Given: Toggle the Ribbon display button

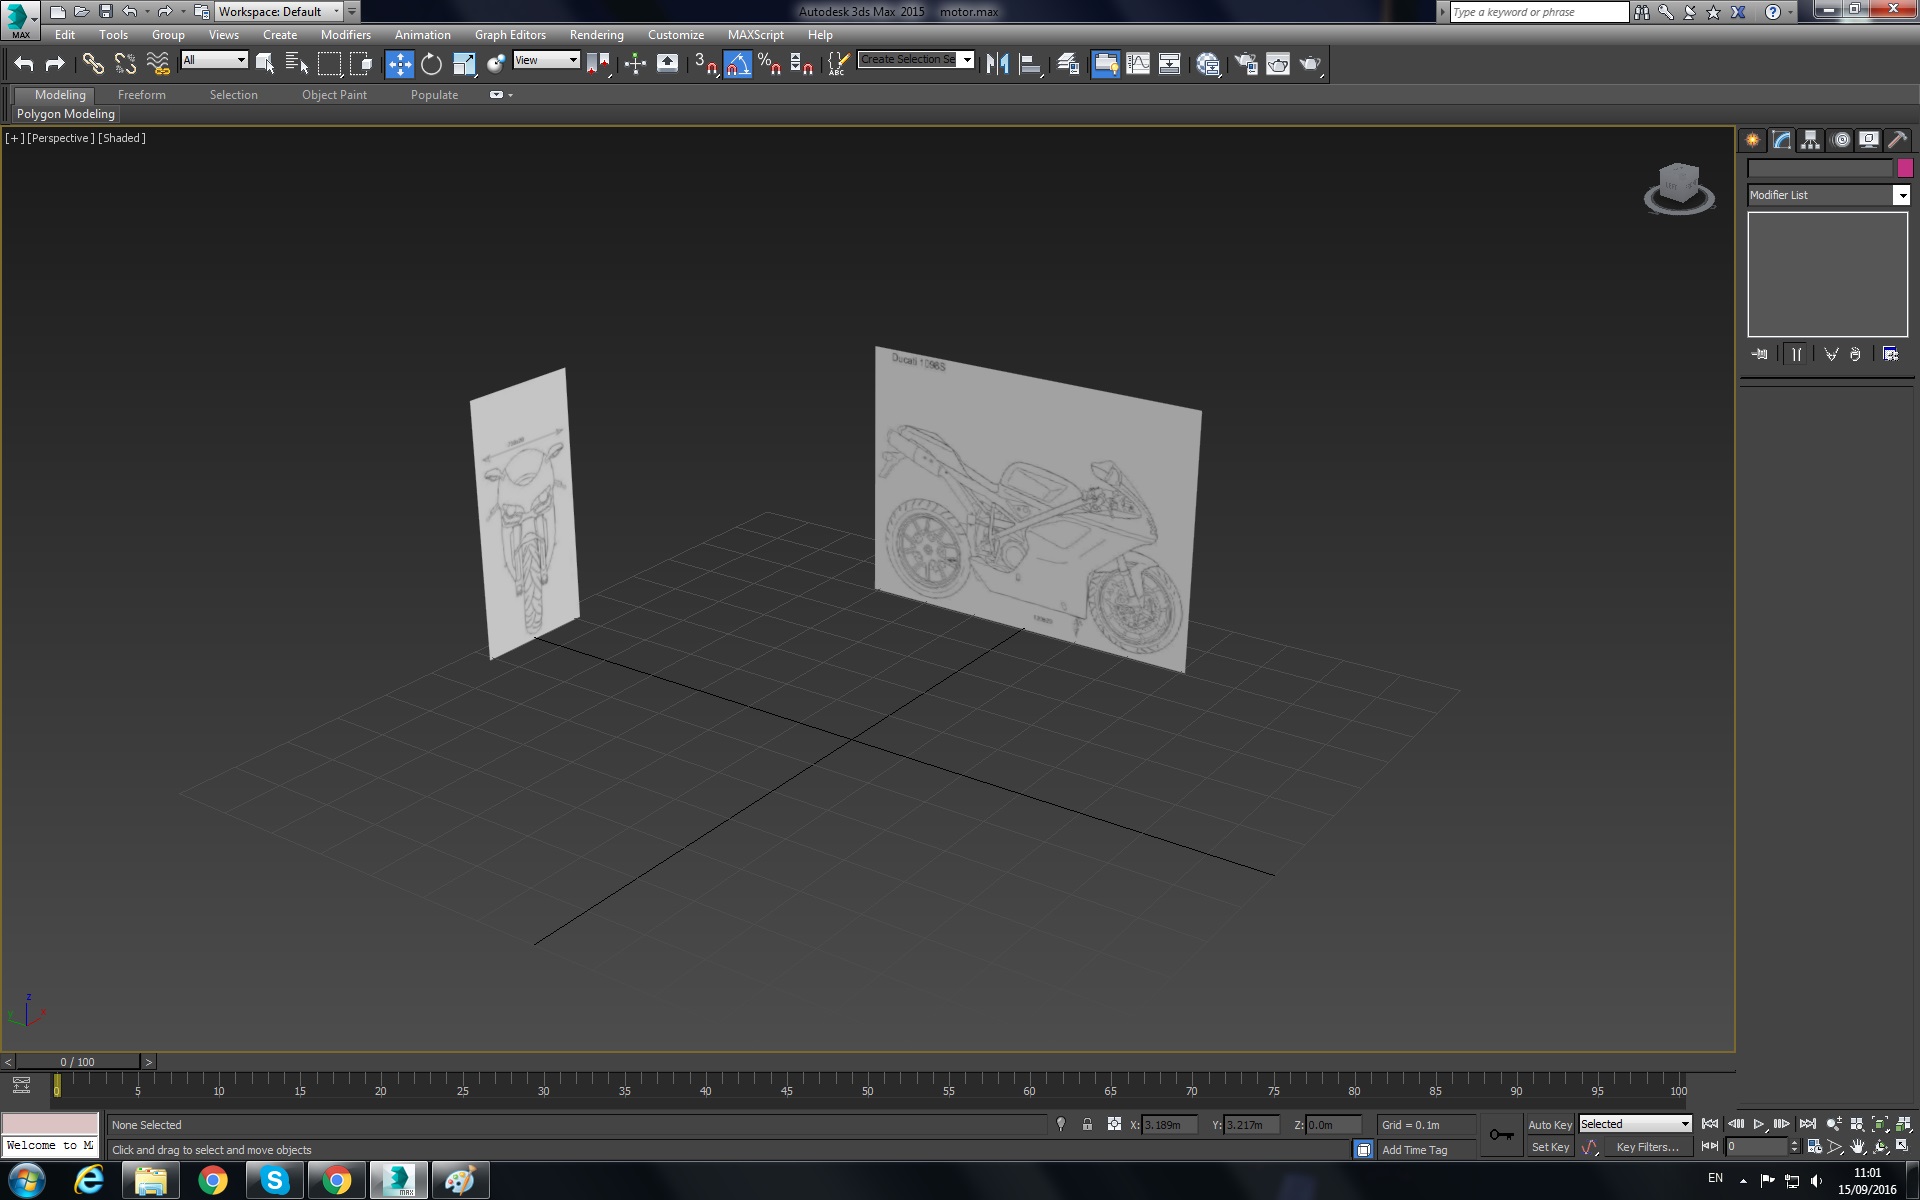Looking at the screenshot, I should [1105, 64].
